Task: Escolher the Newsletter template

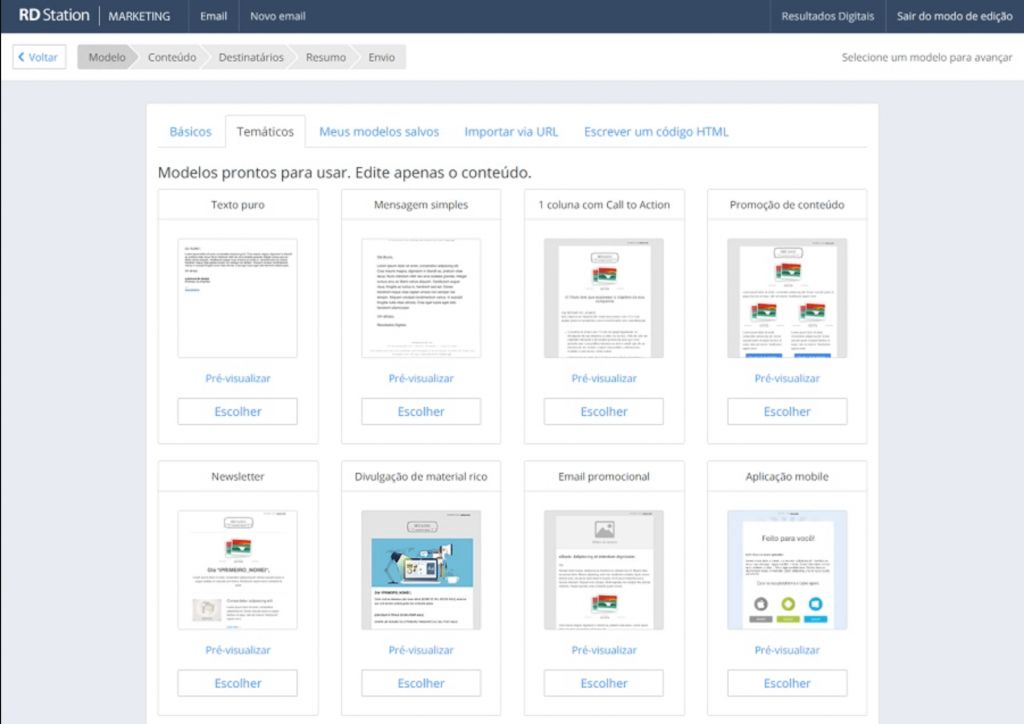Action: (x=238, y=683)
